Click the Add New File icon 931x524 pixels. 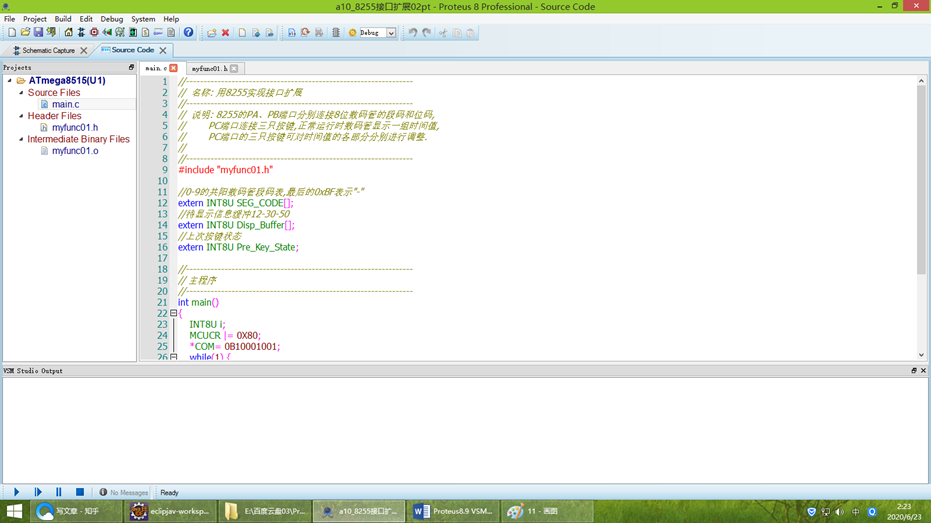tap(242, 33)
